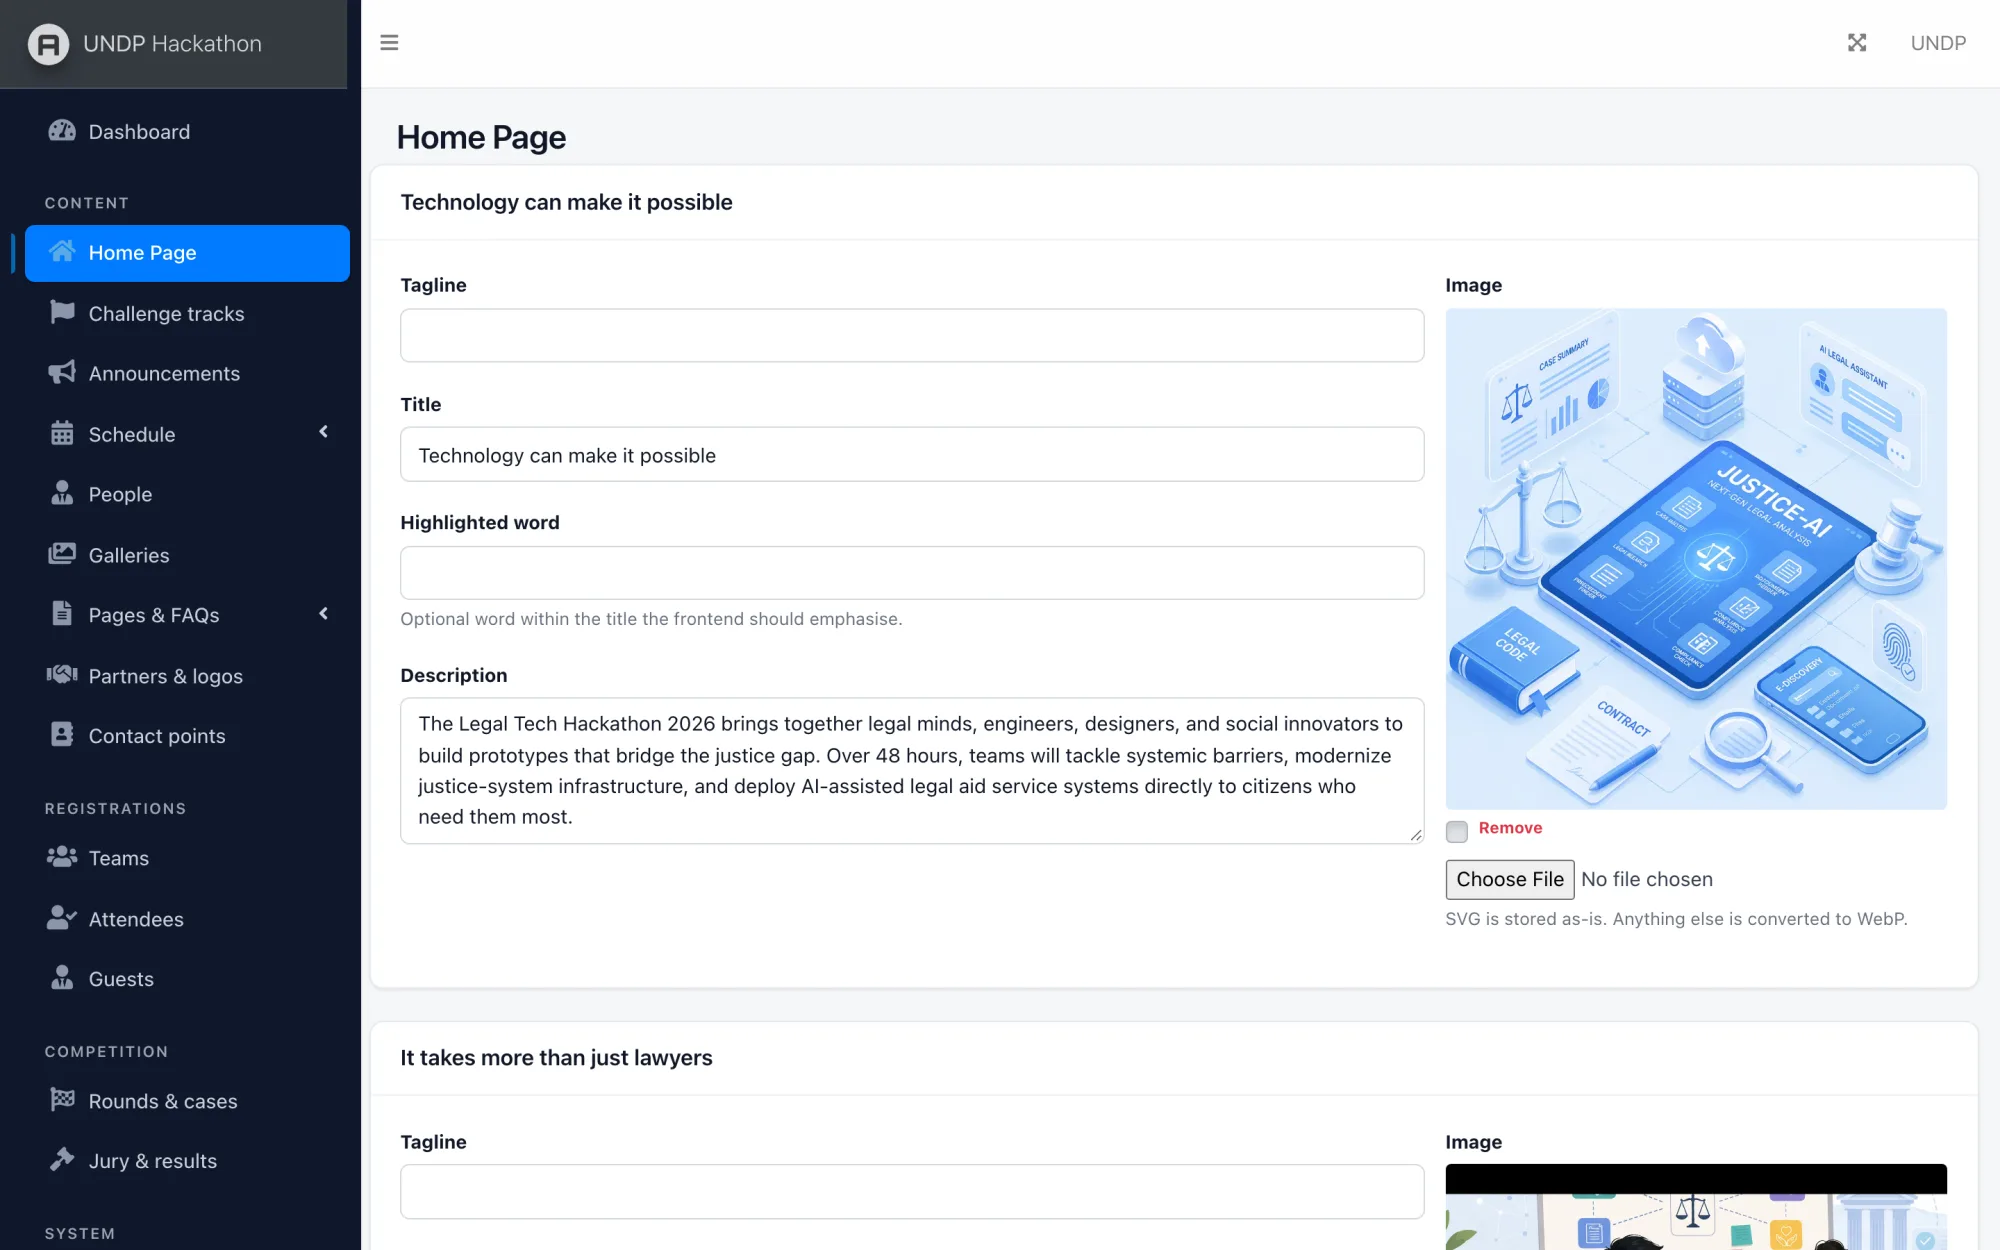Click the Rounds & cases checkered flag icon
The height and width of the screenshot is (1250, 2000).
(x=62, y=1100)
